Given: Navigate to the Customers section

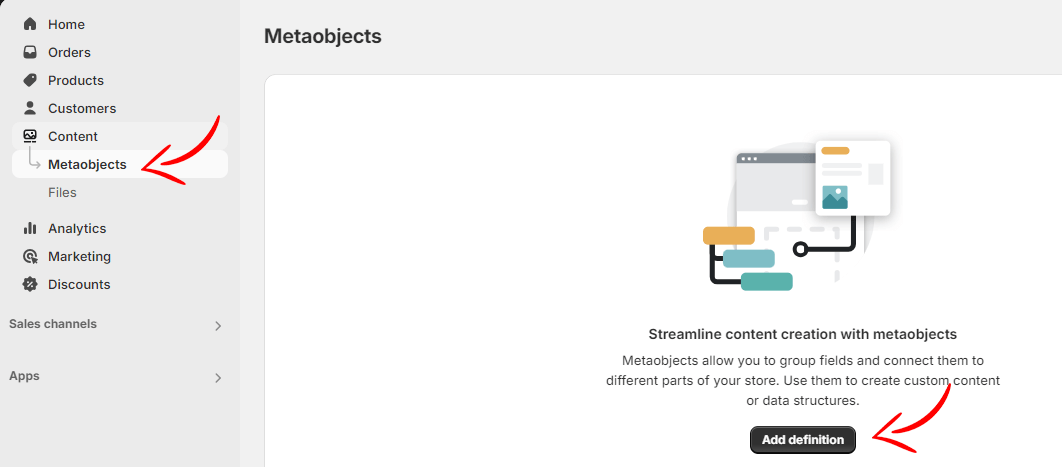Looking at the screenshot, I should click(x=82, y=108).
